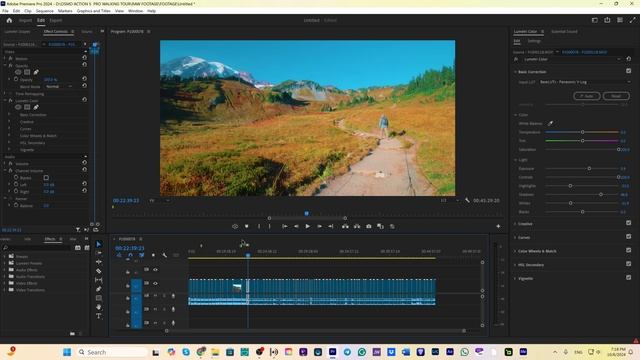
Task: Toggle Vignette section checkbox
Action: (629, 278)
